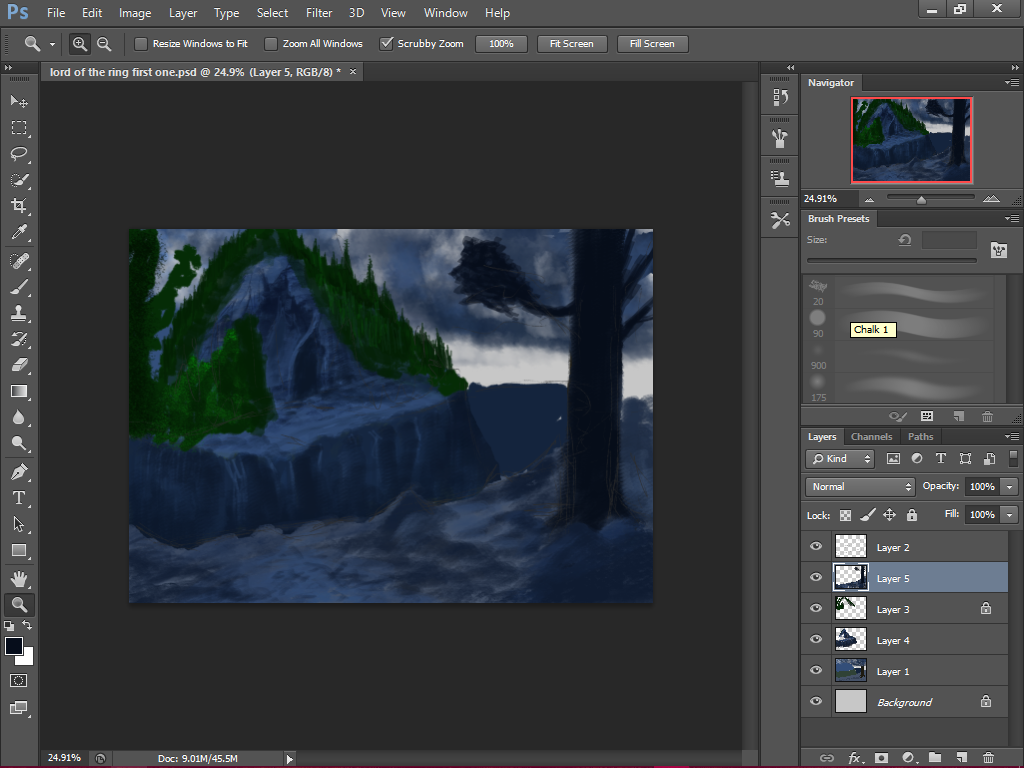
Task: Select the Hand tool
Action: (19, 579)
